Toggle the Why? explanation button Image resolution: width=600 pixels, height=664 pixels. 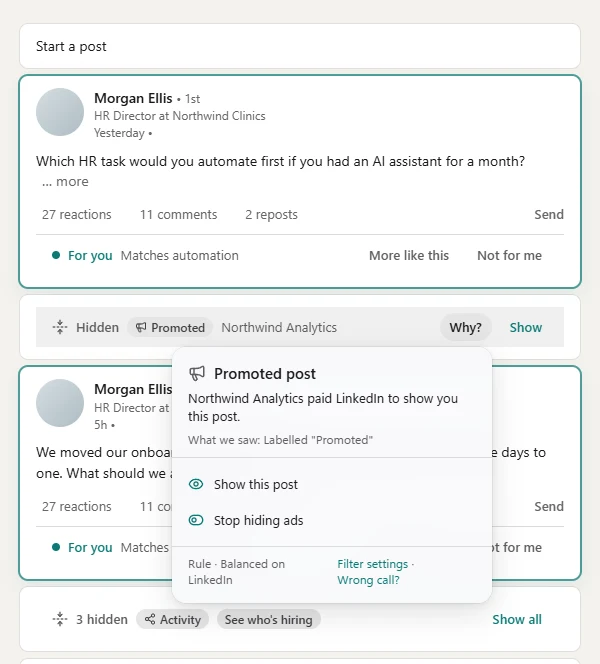click(x=465, y=327)
